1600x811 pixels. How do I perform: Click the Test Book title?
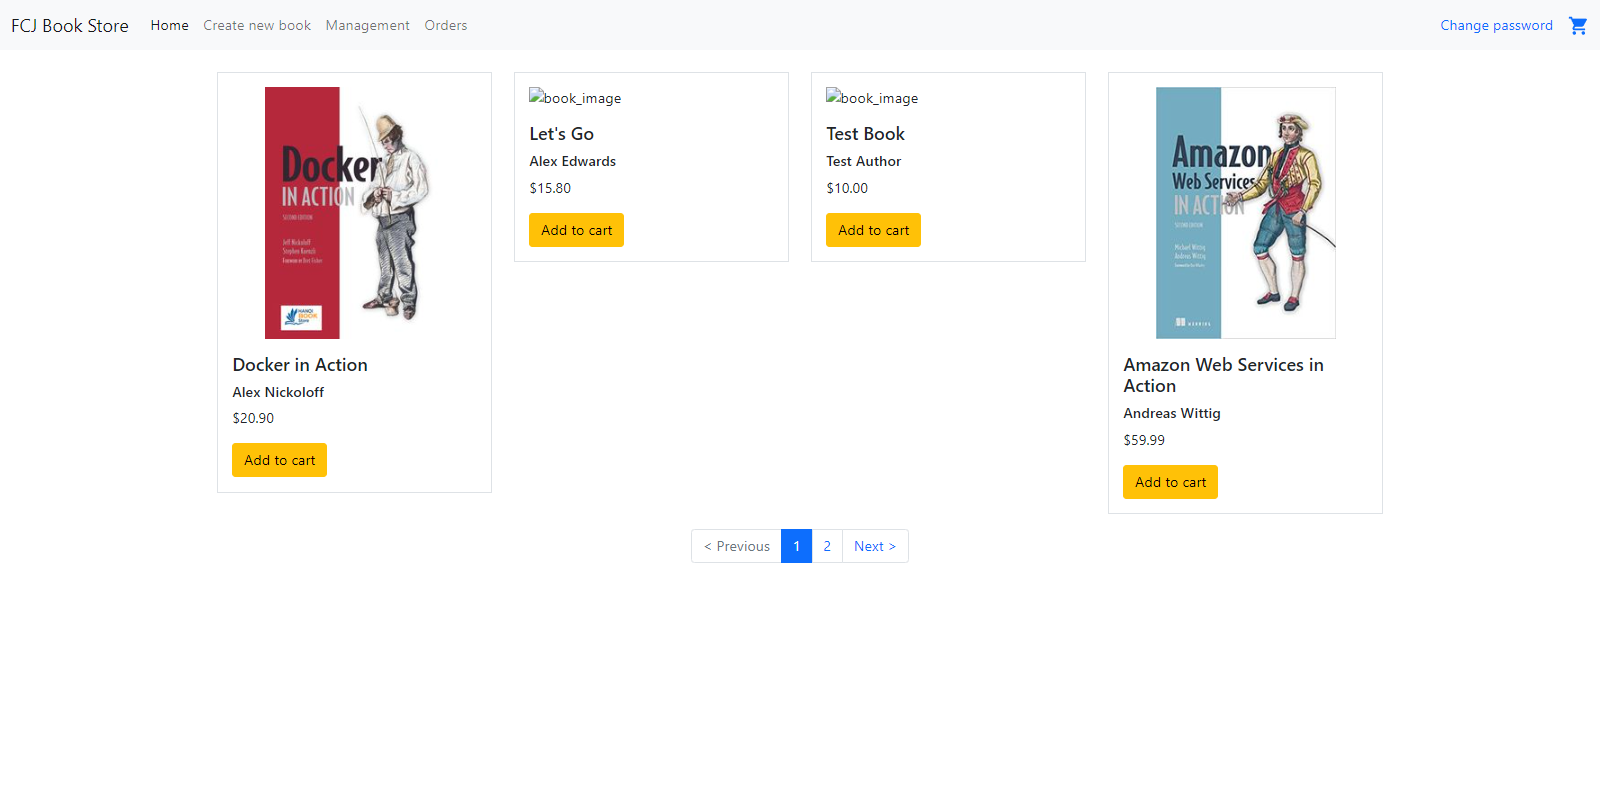pyautogui.click(x=865, y=134)
